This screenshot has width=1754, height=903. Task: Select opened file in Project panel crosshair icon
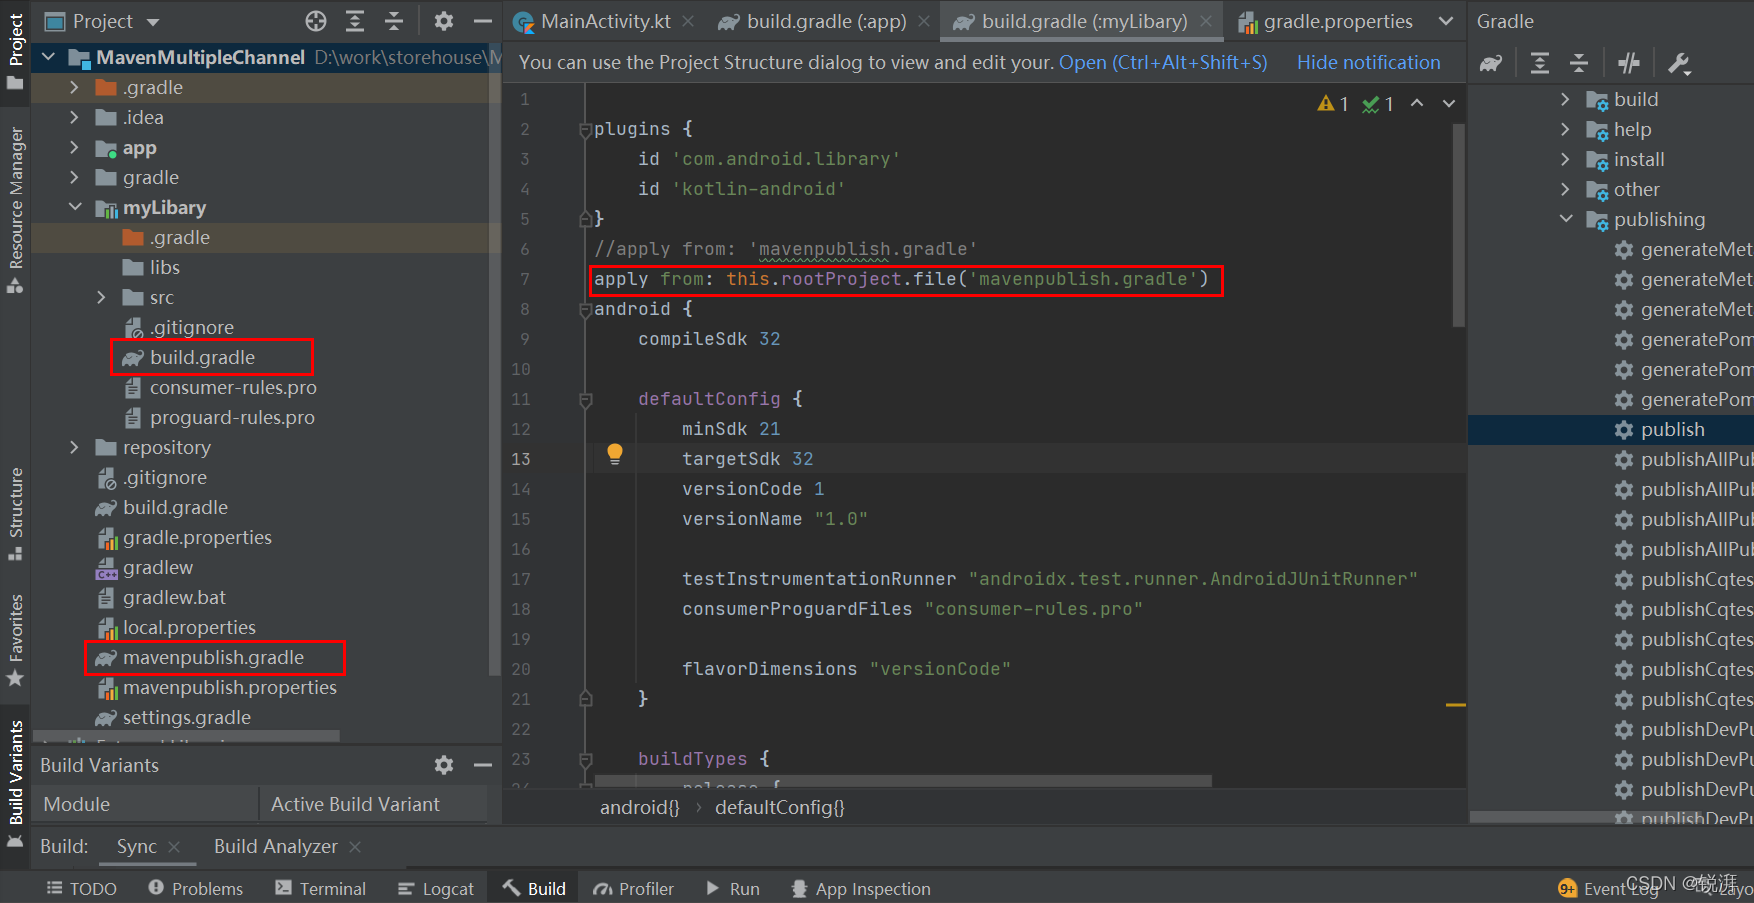tap(315, 20)
